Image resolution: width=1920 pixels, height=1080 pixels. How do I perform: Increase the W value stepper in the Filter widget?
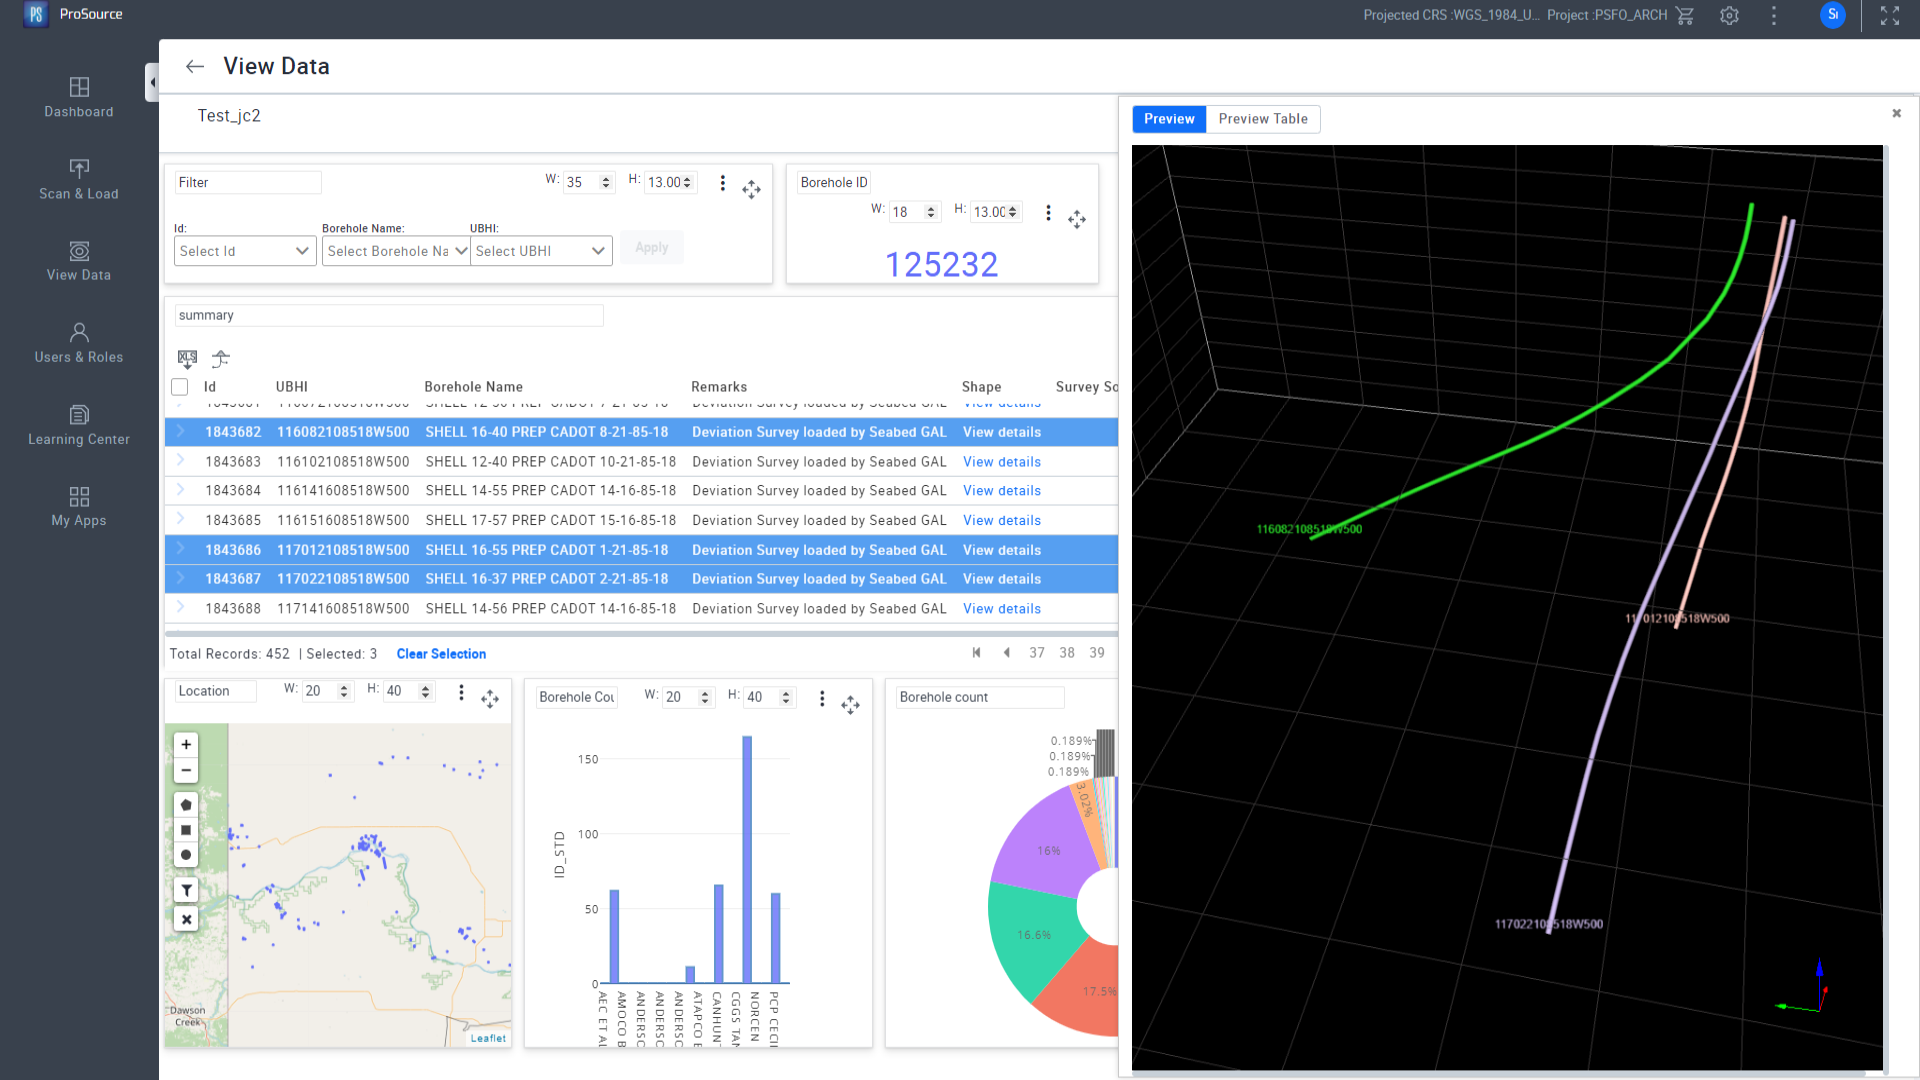coord(604,178)
